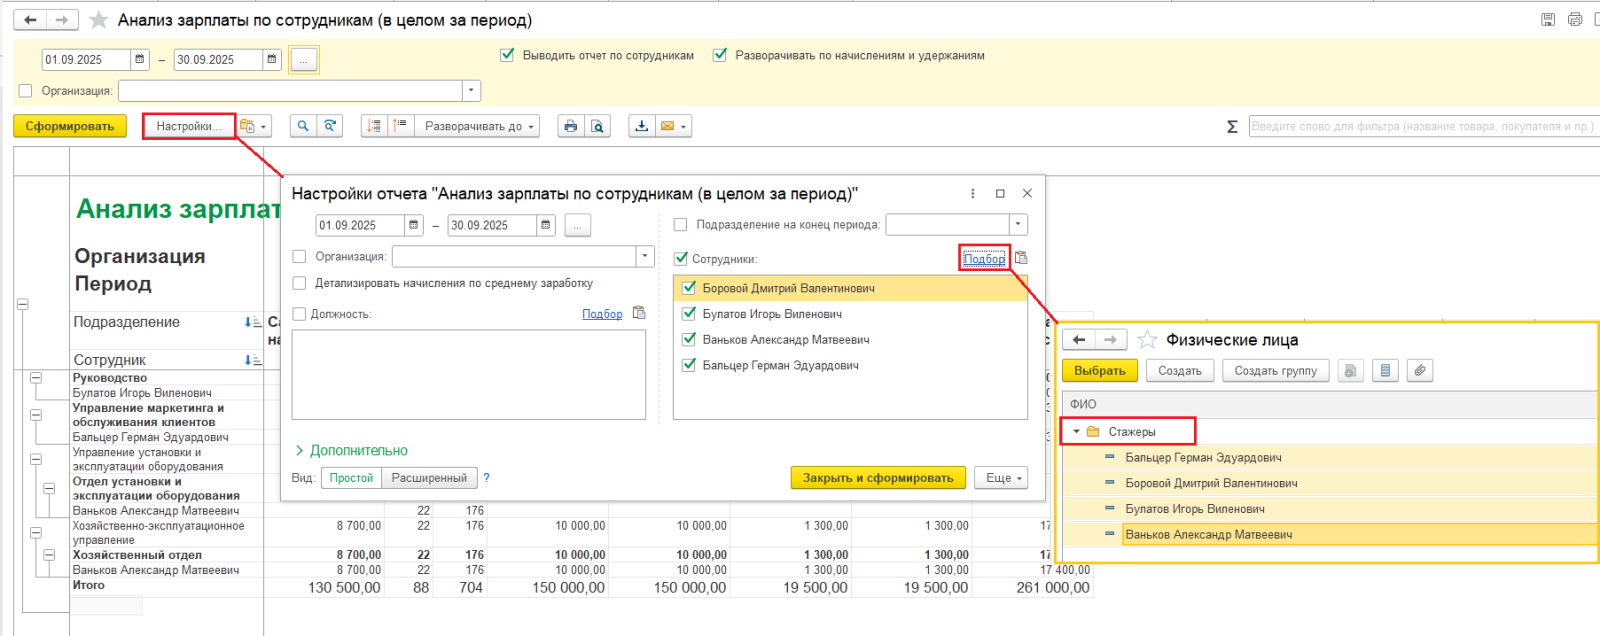Click 'Подбор' link next to Сотрудники
Viewport: 1600px width, 636px height.
point(984,259)
